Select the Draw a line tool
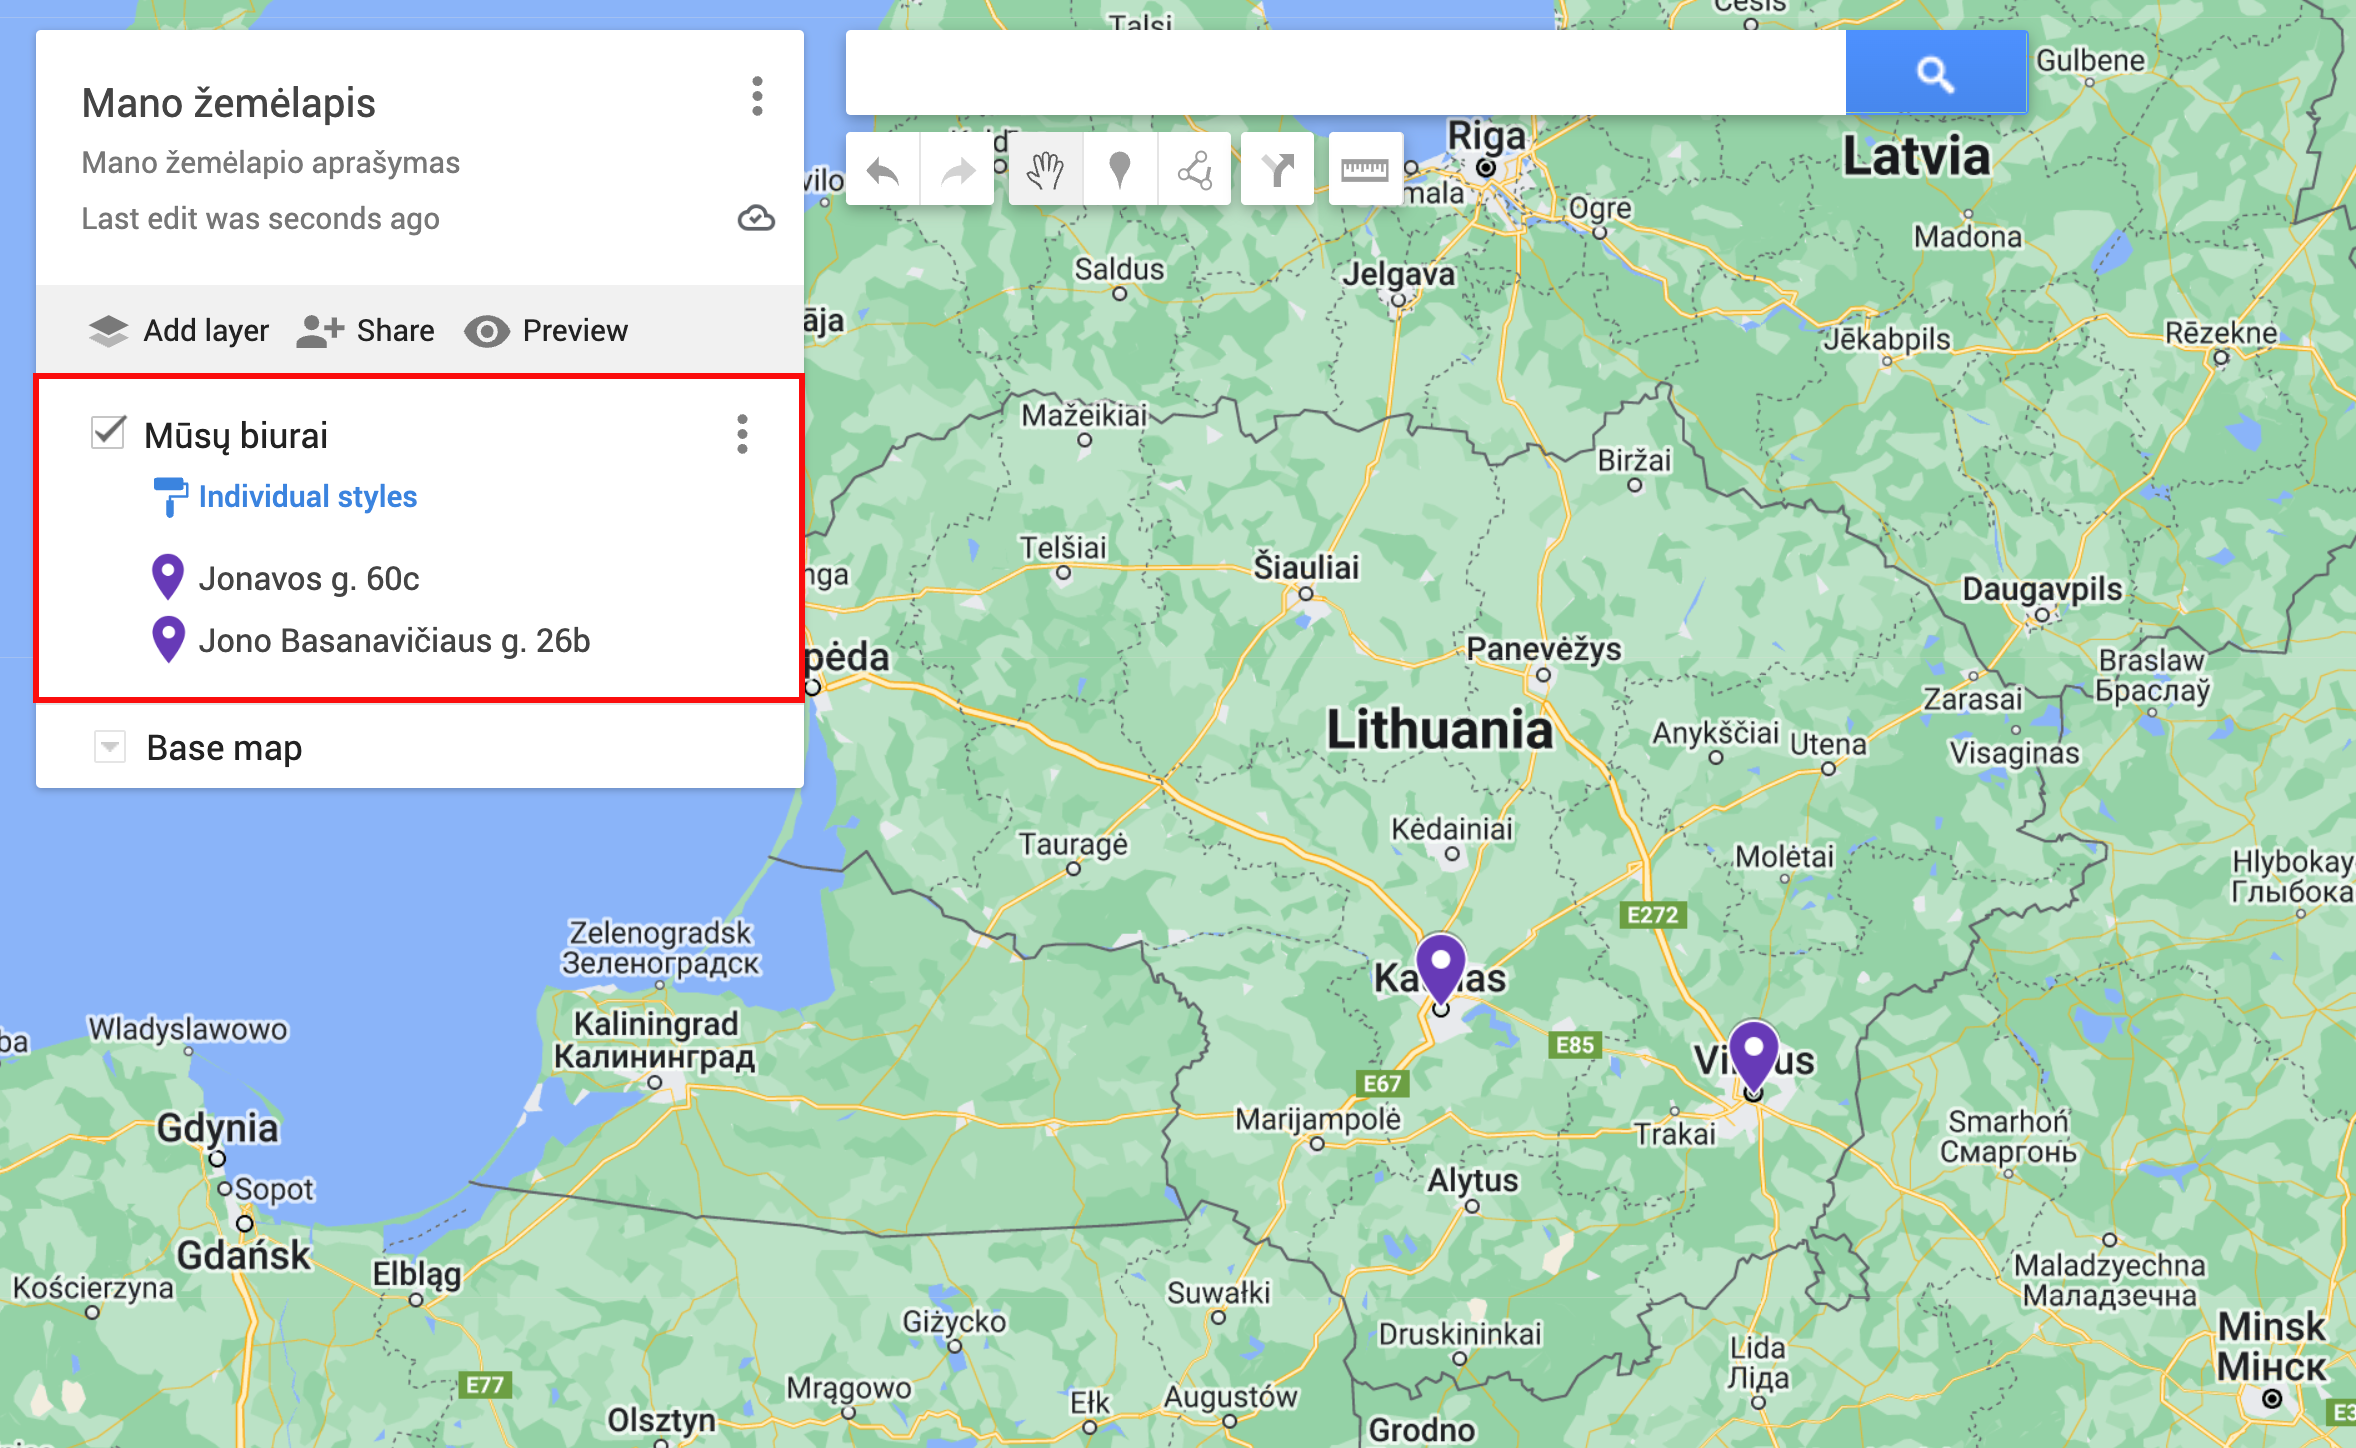The height and width of the screenshot is (1448, 2356). (x=1195, y=171)
